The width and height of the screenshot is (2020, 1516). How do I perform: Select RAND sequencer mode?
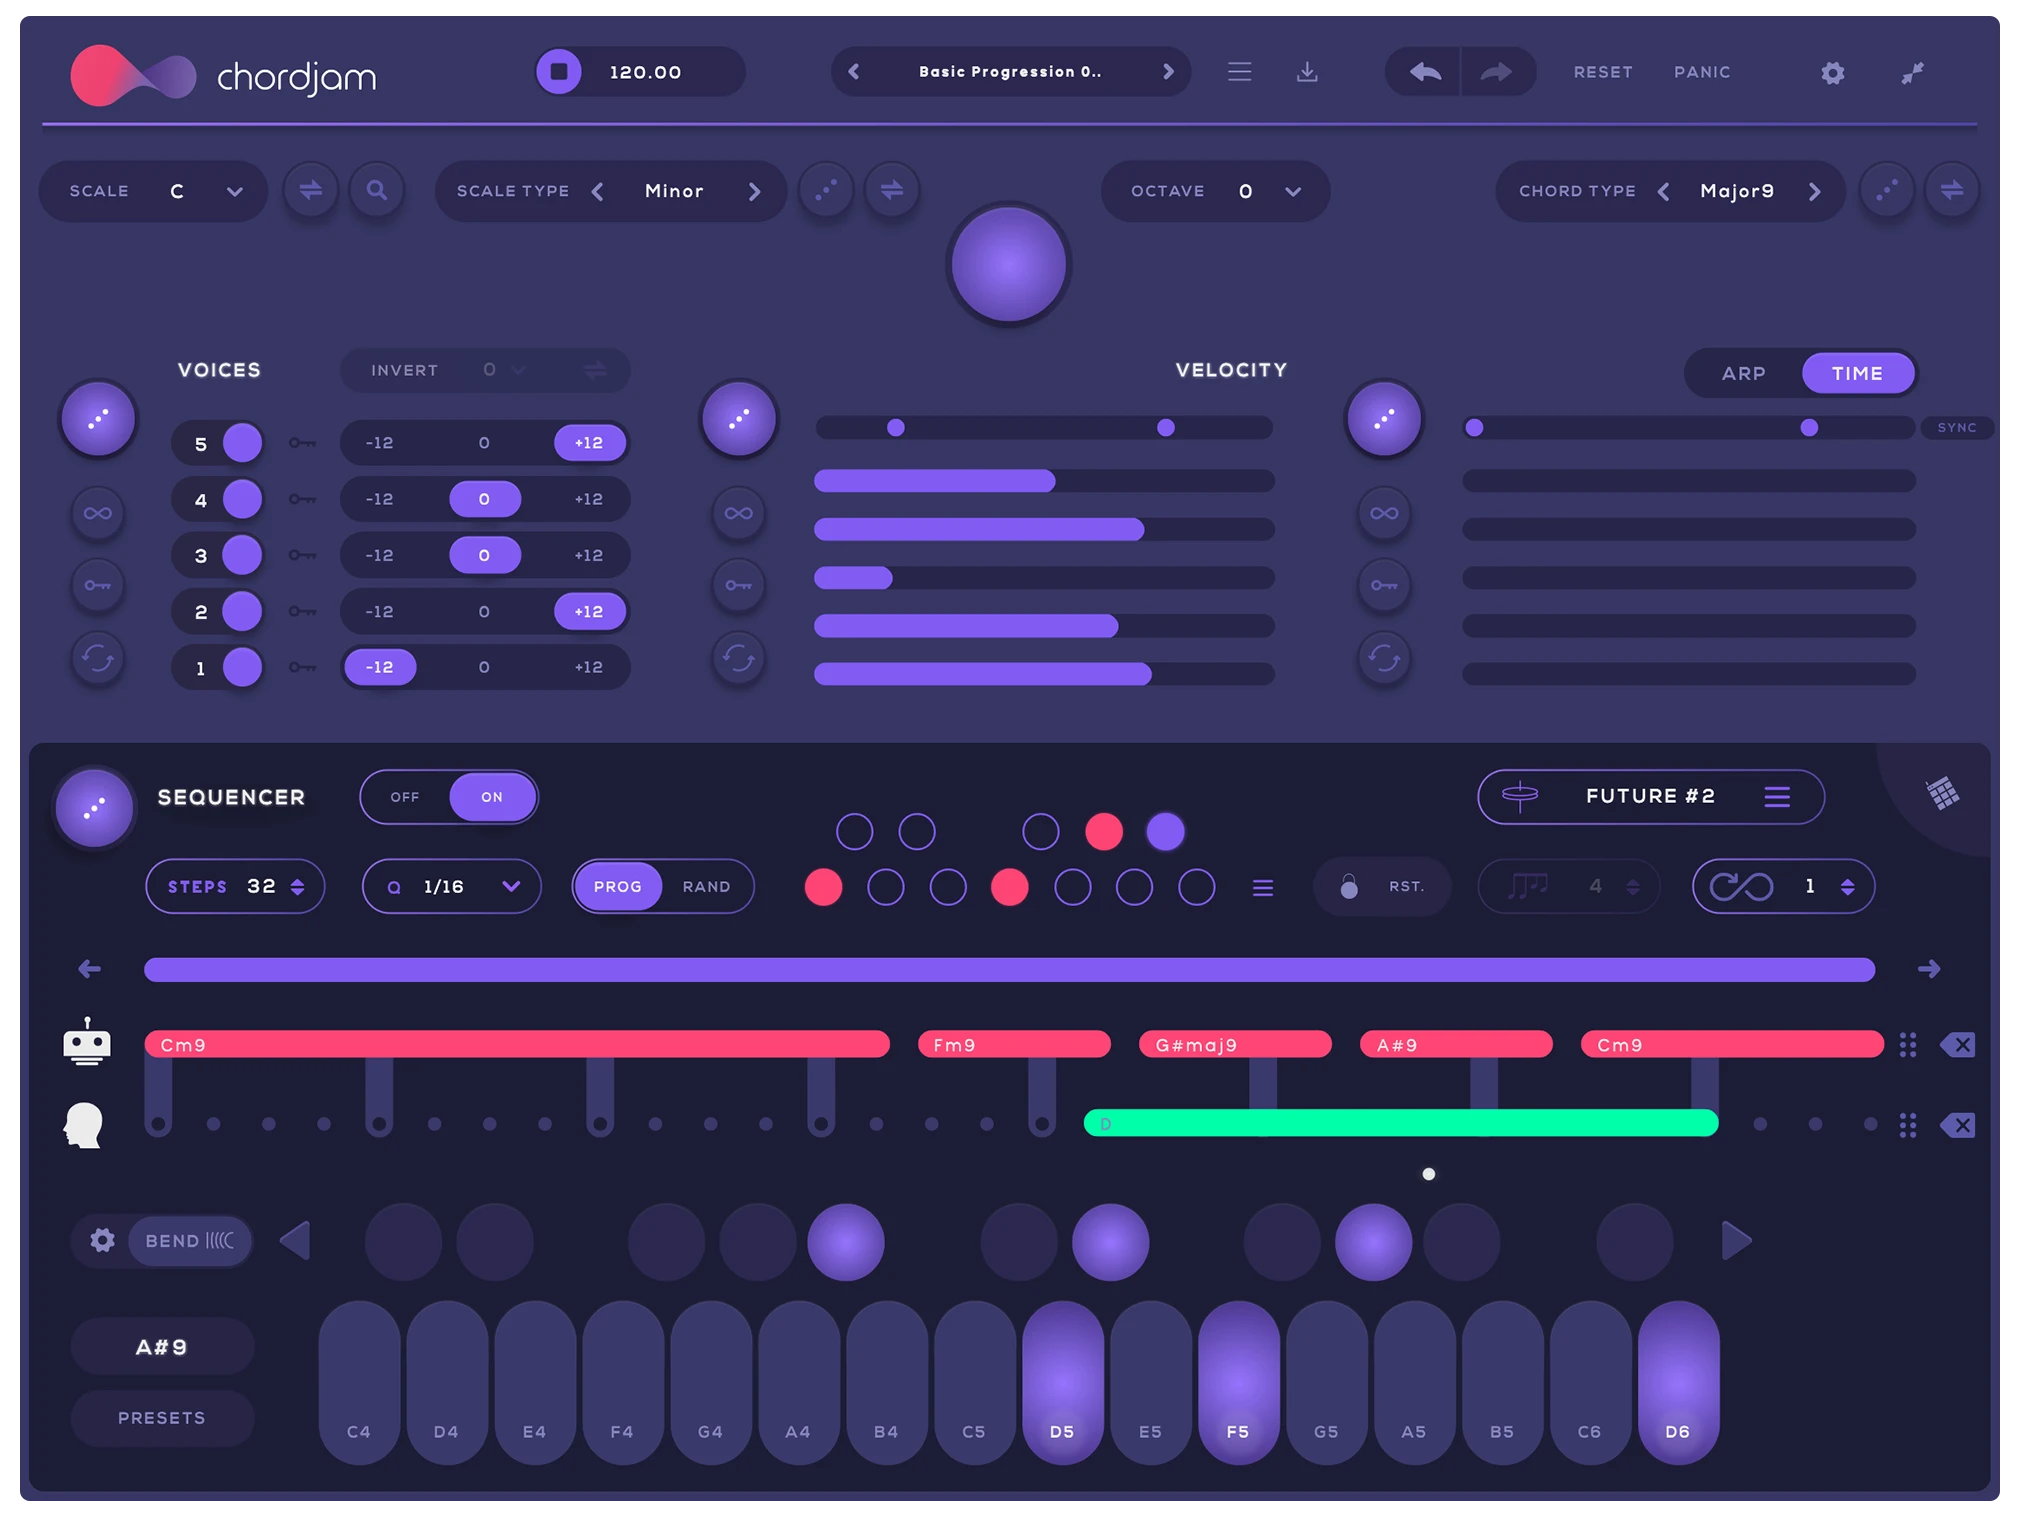click(x=706, y=887)
